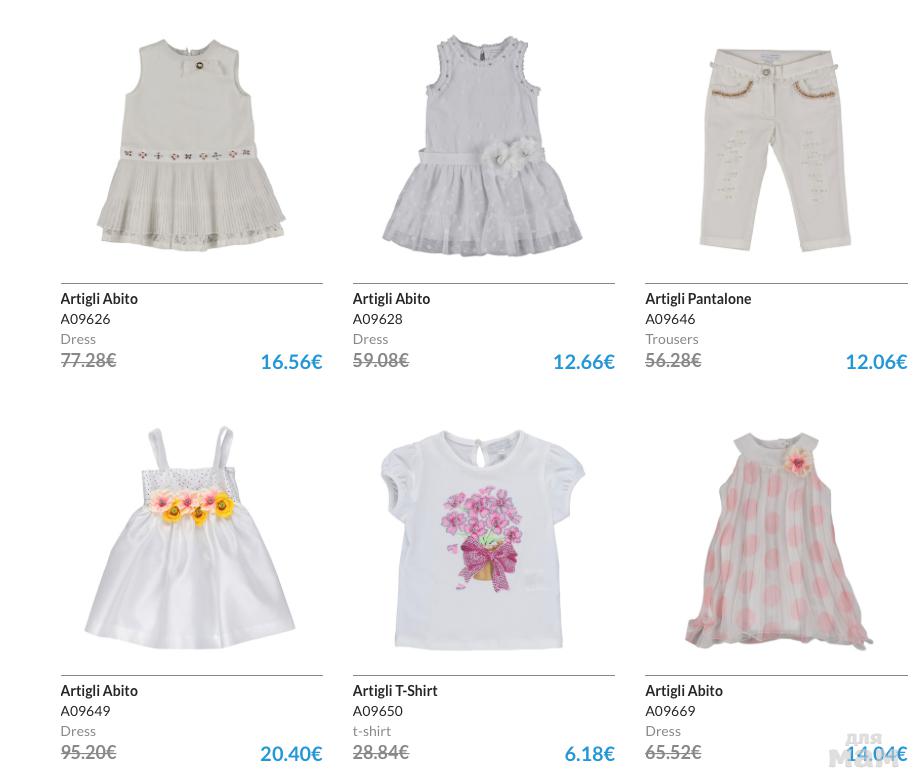This screenshot has width=914, height=782.
Task: Click the Artigli Abito title above A09626
Action: coord(99,299)
